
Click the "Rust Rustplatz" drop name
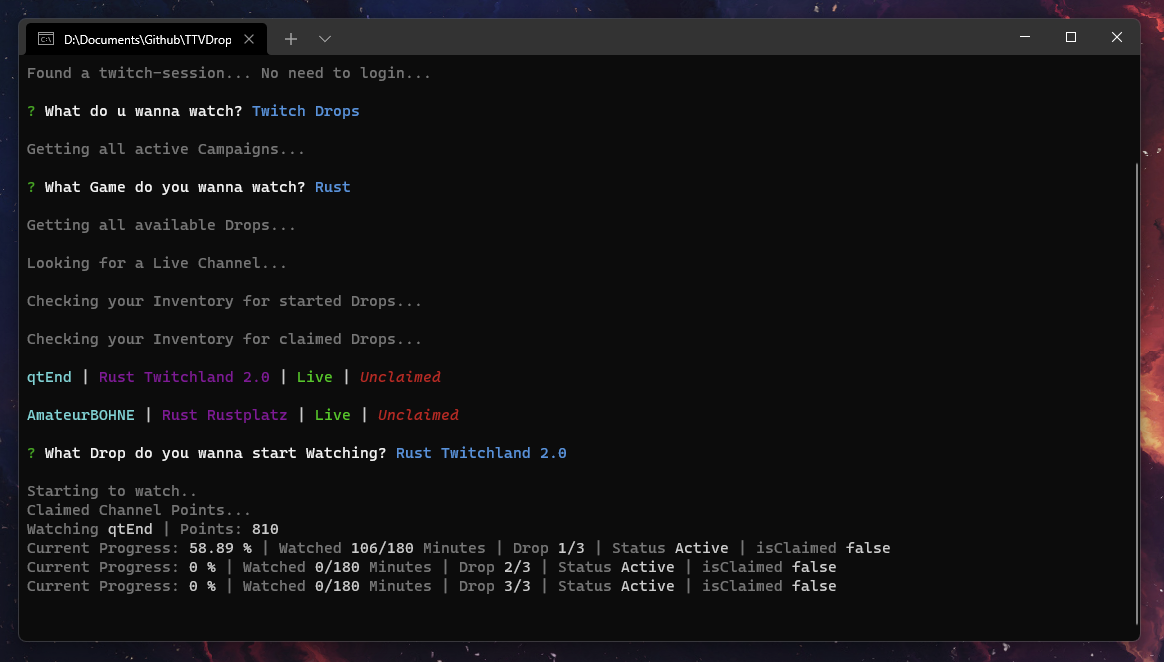(x=224, y=415)
